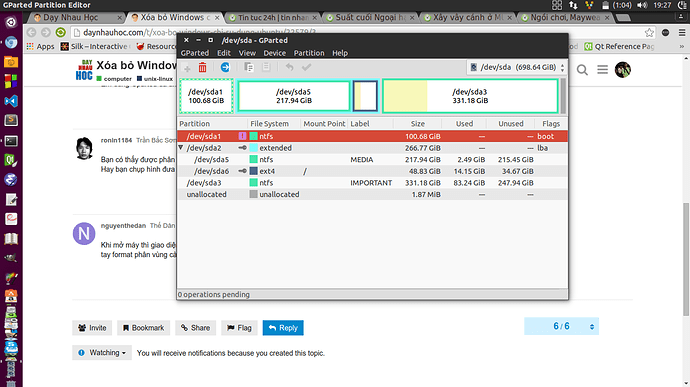Open the Partition menu in GParted
Screen dimensions: 690x387
pyautogui.click(x=309, y=53)
